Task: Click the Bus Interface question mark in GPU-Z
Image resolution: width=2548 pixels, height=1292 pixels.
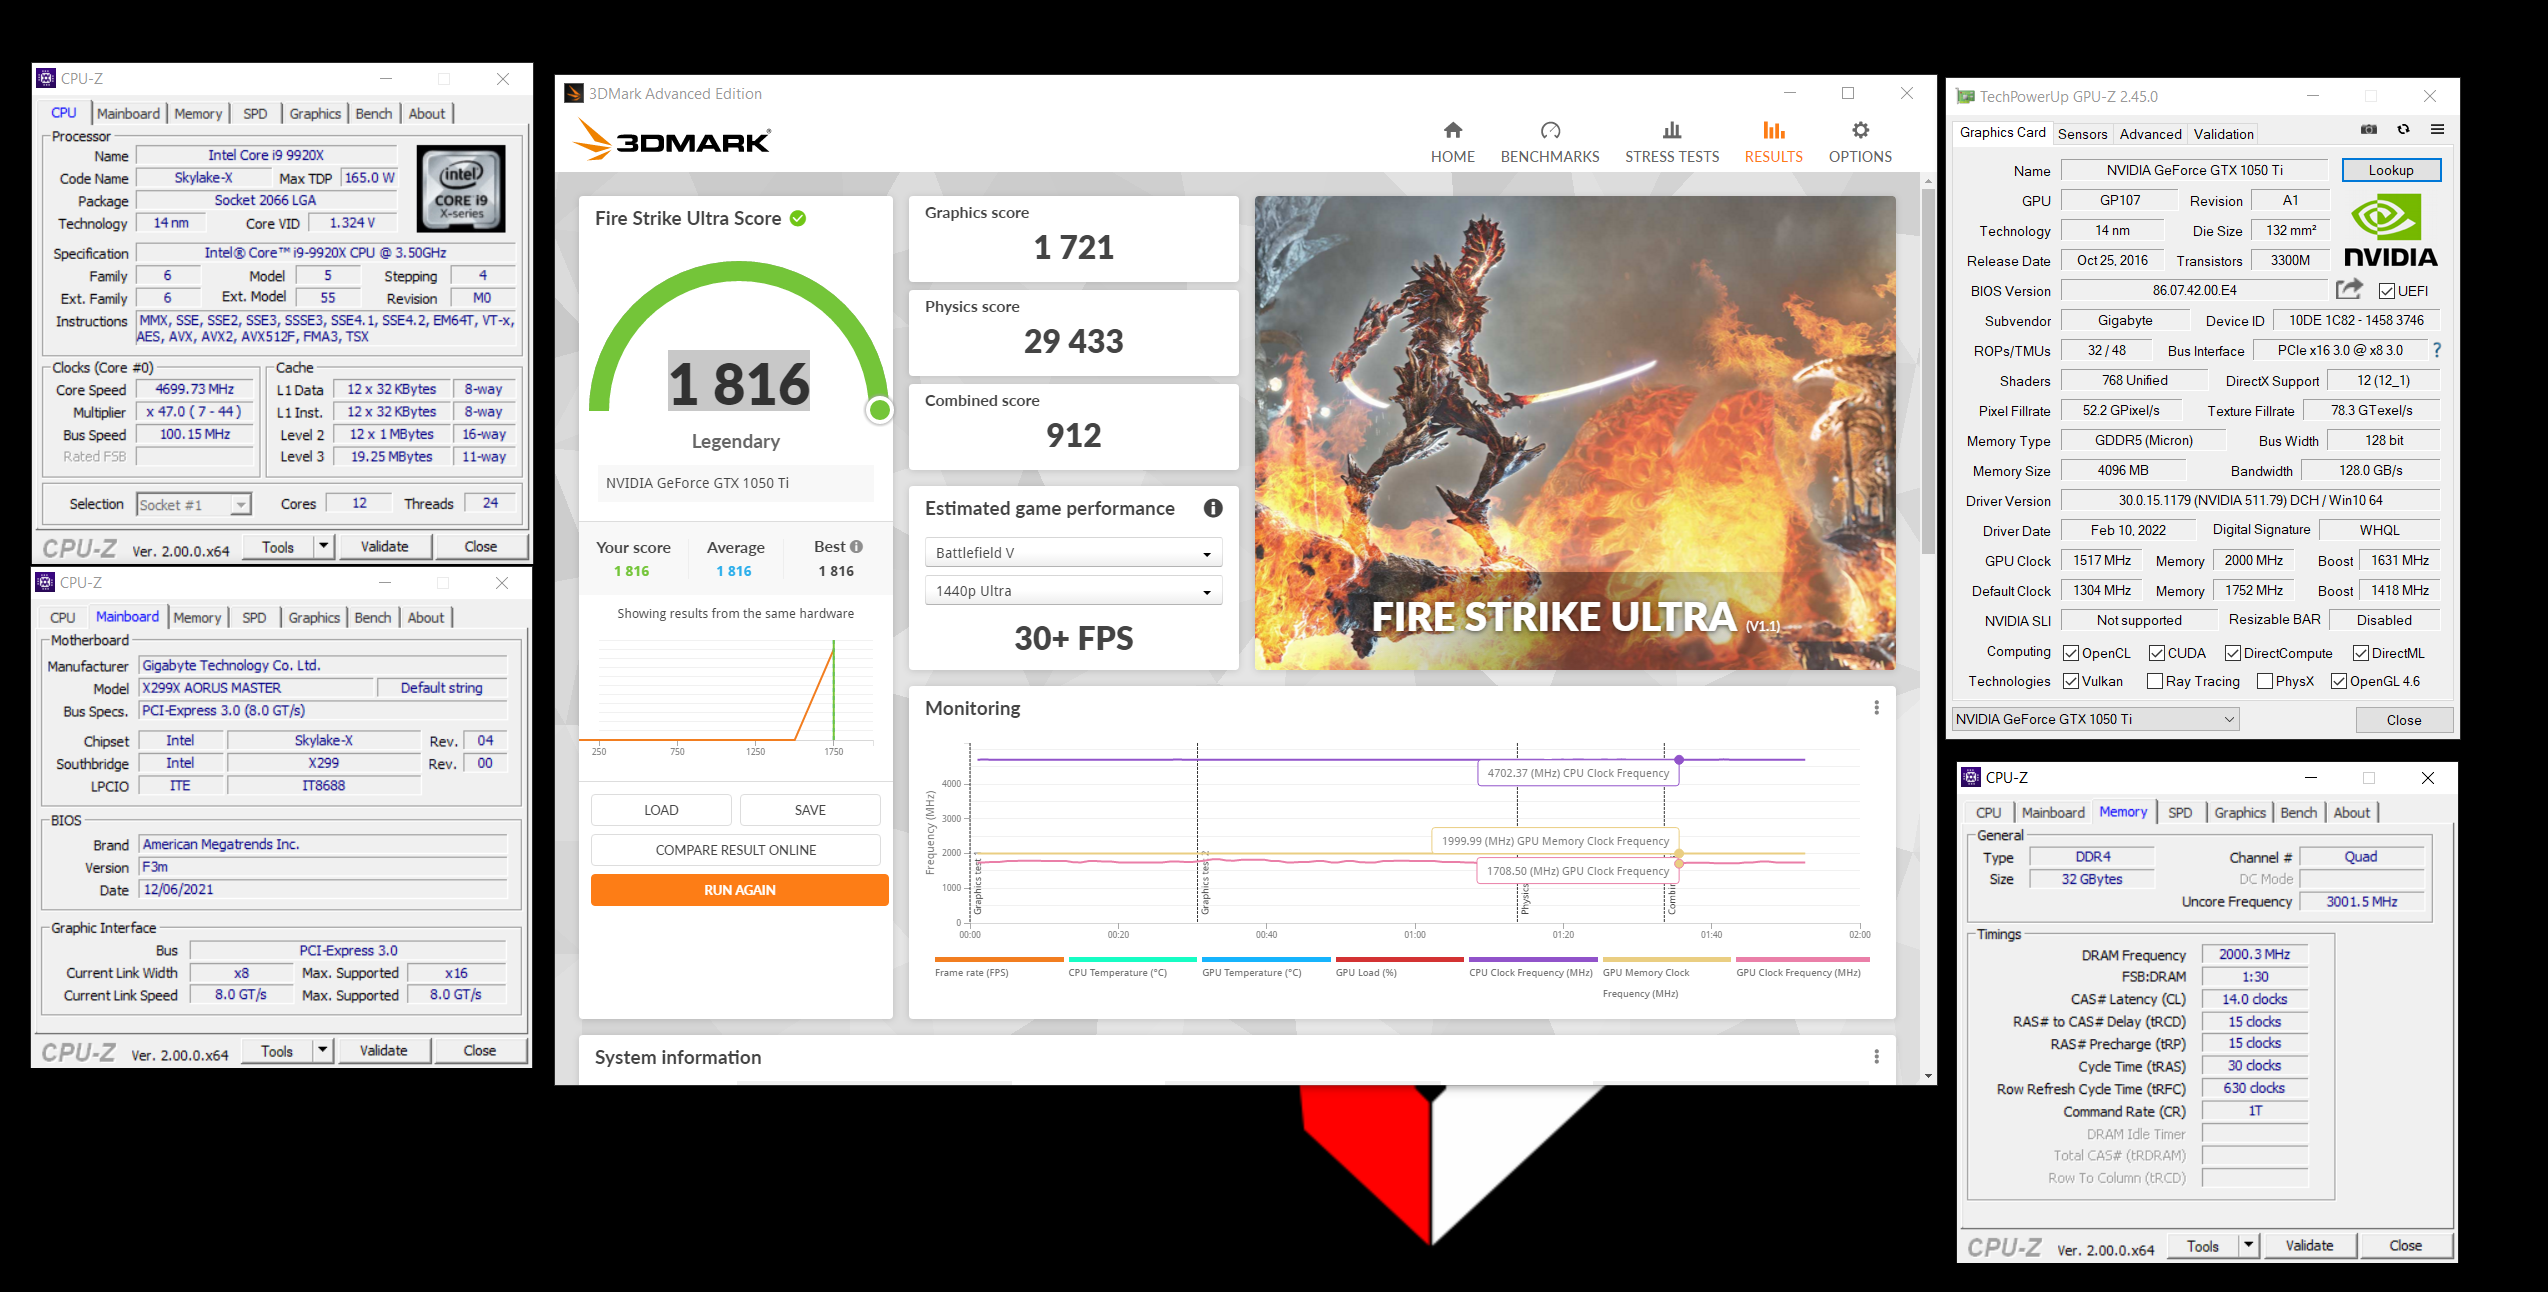Action: pyautogui.click(x=2437, y=350)
